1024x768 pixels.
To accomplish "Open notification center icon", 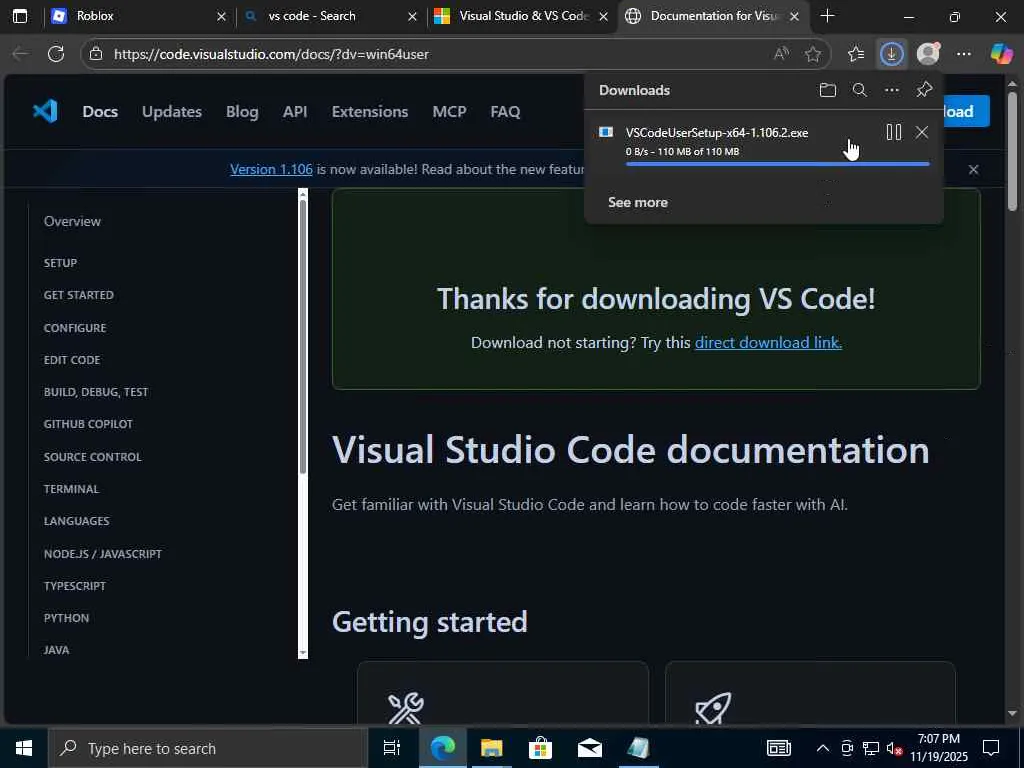I will click(991, 748).
